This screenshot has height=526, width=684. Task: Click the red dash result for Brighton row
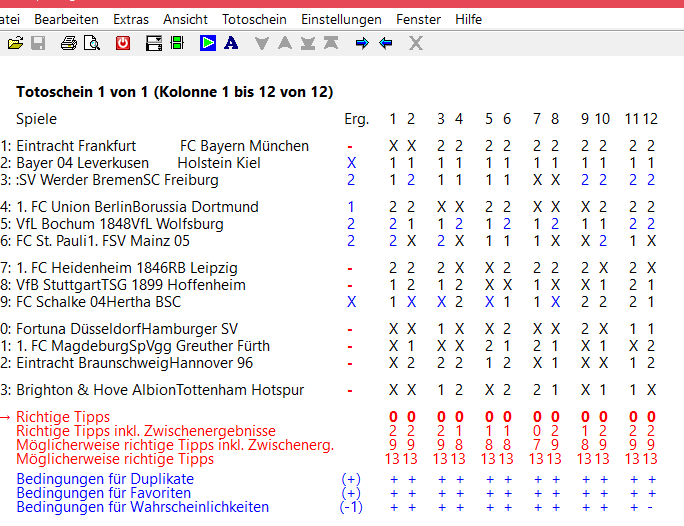(x=350, y=391)
